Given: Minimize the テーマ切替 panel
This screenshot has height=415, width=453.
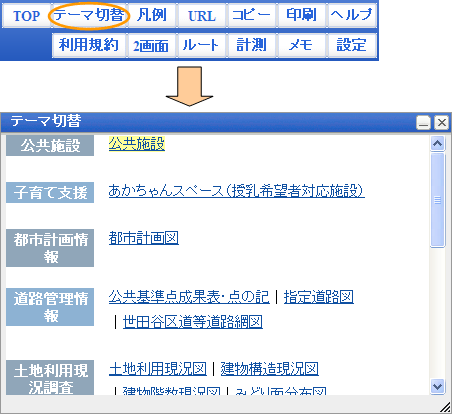Looking at the screenshot, I should pyautogui.click(x=424, y=123).
